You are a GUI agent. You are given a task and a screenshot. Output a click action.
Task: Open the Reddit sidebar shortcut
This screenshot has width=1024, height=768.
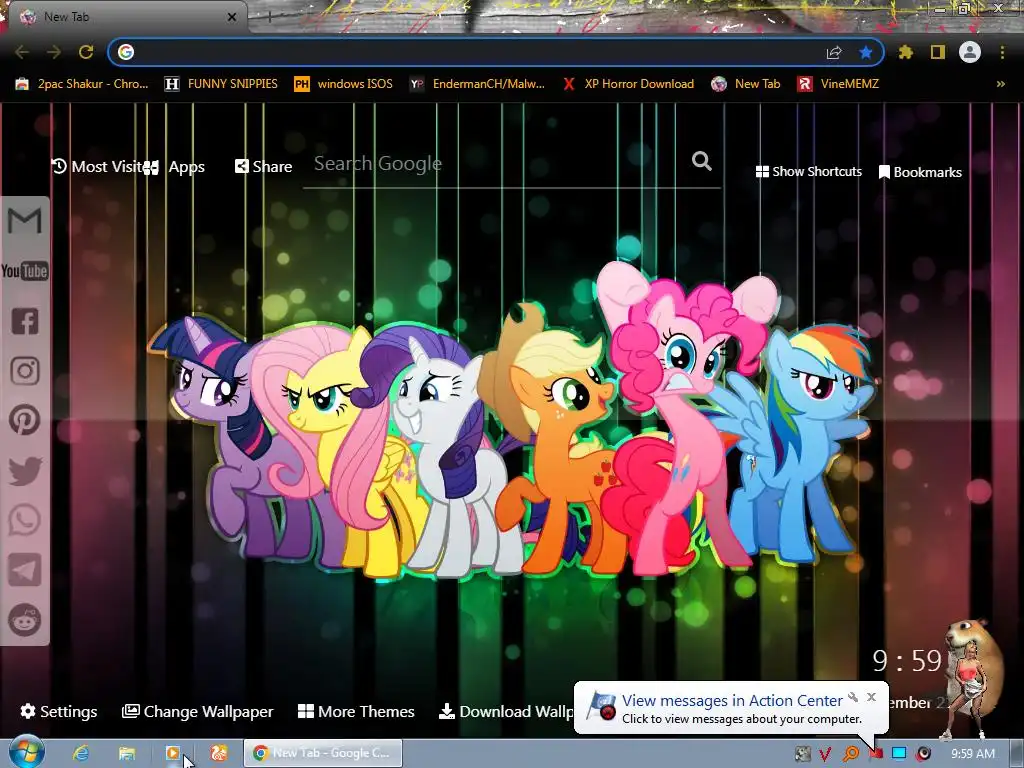click(x=25, y=620)
